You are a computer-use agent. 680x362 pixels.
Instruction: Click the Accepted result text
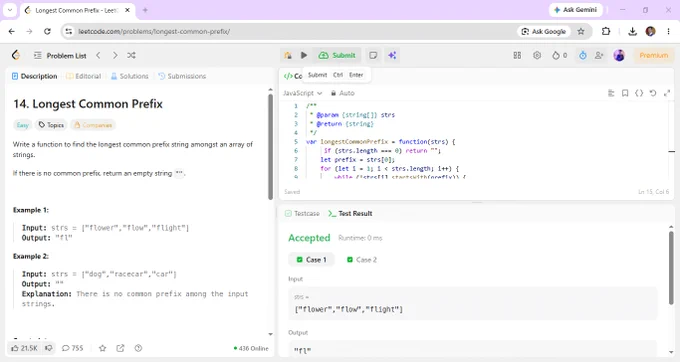click(x=309, y=238)
